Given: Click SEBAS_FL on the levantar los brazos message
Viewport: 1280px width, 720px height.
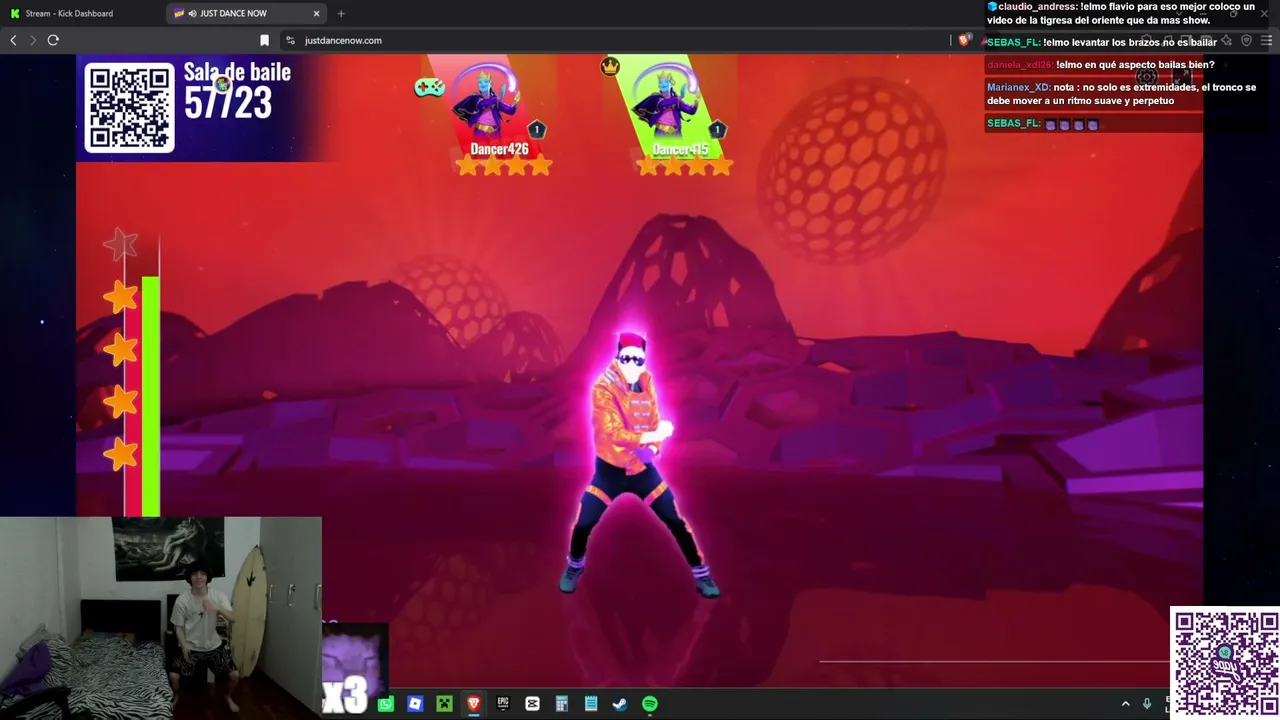Looking at the screenshot, I should tap(1014, 43).
